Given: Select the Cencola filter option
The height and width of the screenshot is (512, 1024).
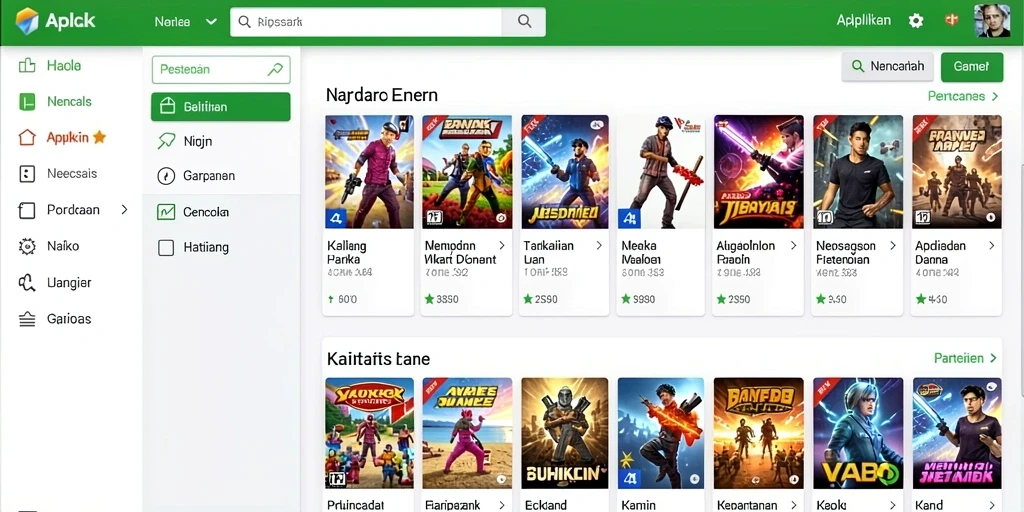Looking at the screenshot, I should click(206, 212).
